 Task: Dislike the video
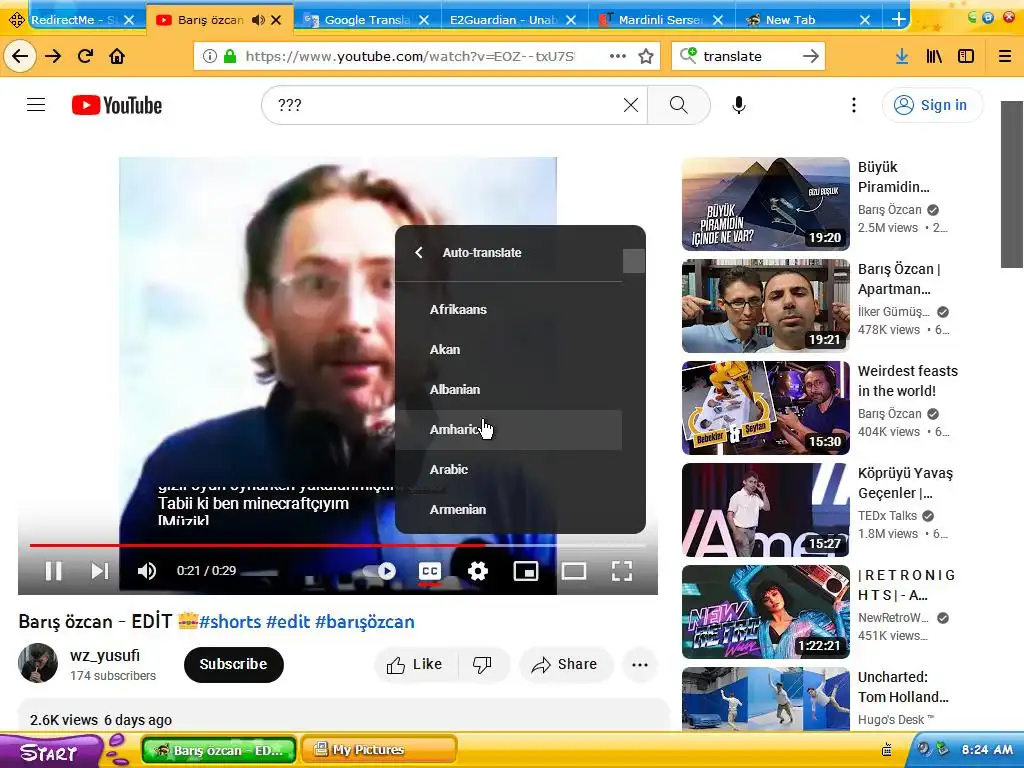coord(483,665)
